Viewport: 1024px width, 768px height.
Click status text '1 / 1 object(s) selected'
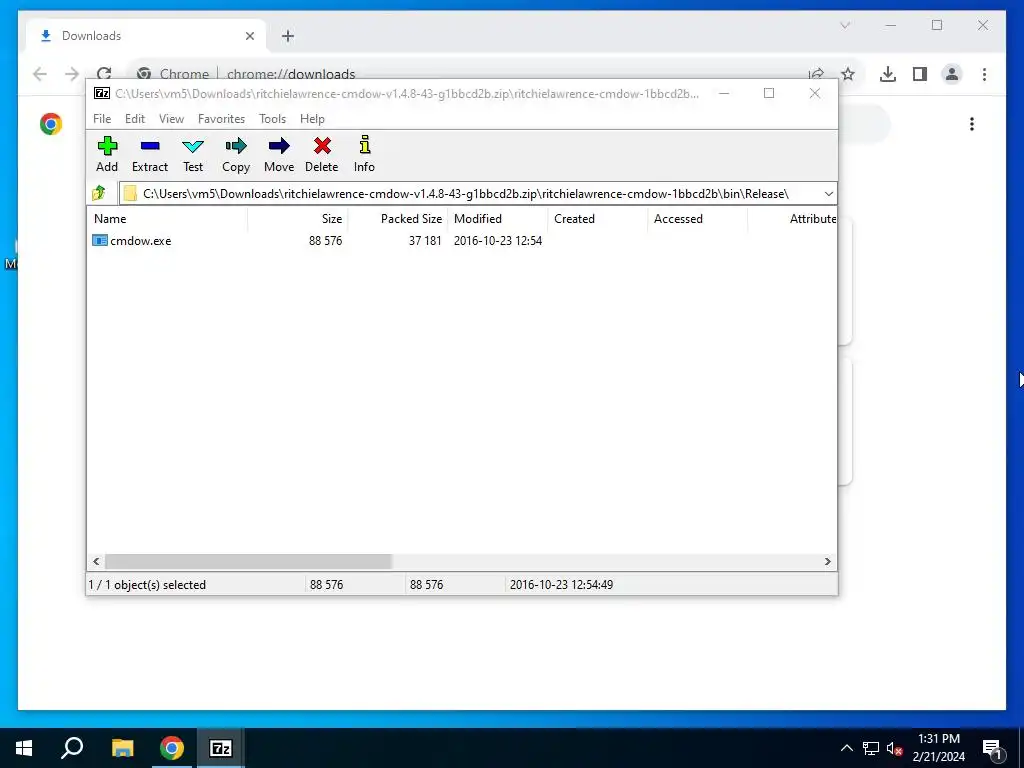coord(147,584)
